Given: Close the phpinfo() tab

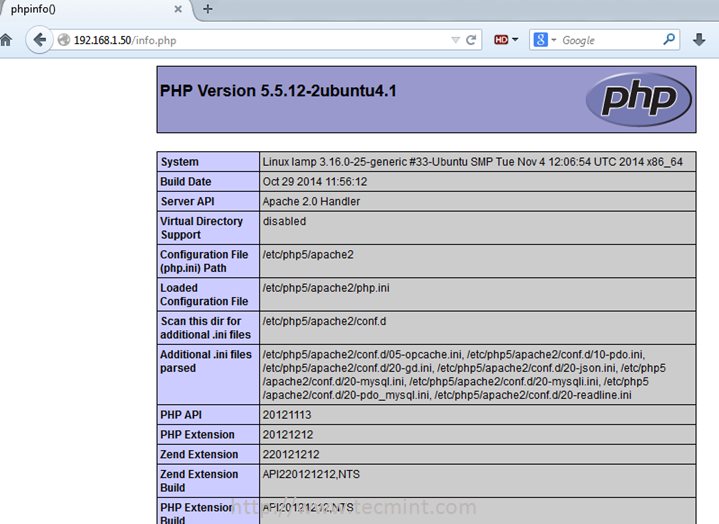Looking at the screenshot, I should click(x=178, y=9).
